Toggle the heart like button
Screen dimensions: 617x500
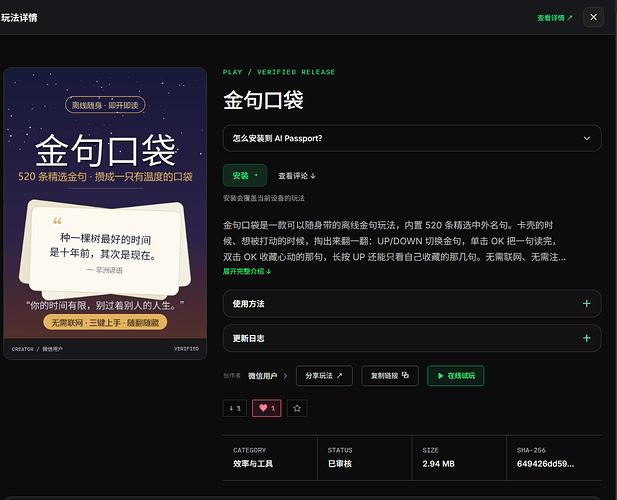coord(267,408)
